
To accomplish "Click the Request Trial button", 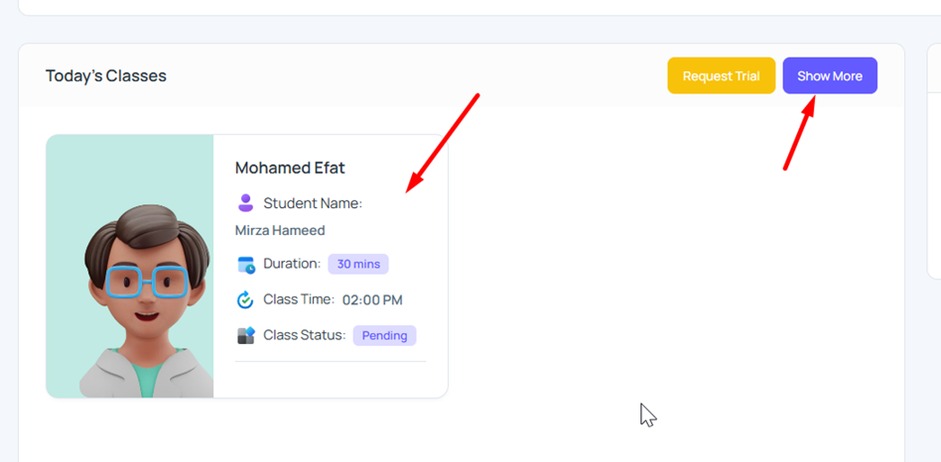I will [721, 76].
